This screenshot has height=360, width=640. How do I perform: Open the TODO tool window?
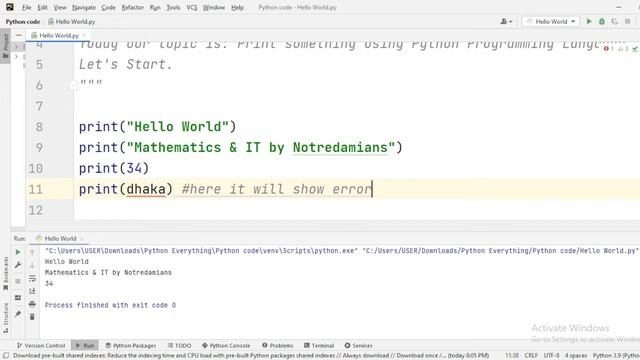coord(180,345)
